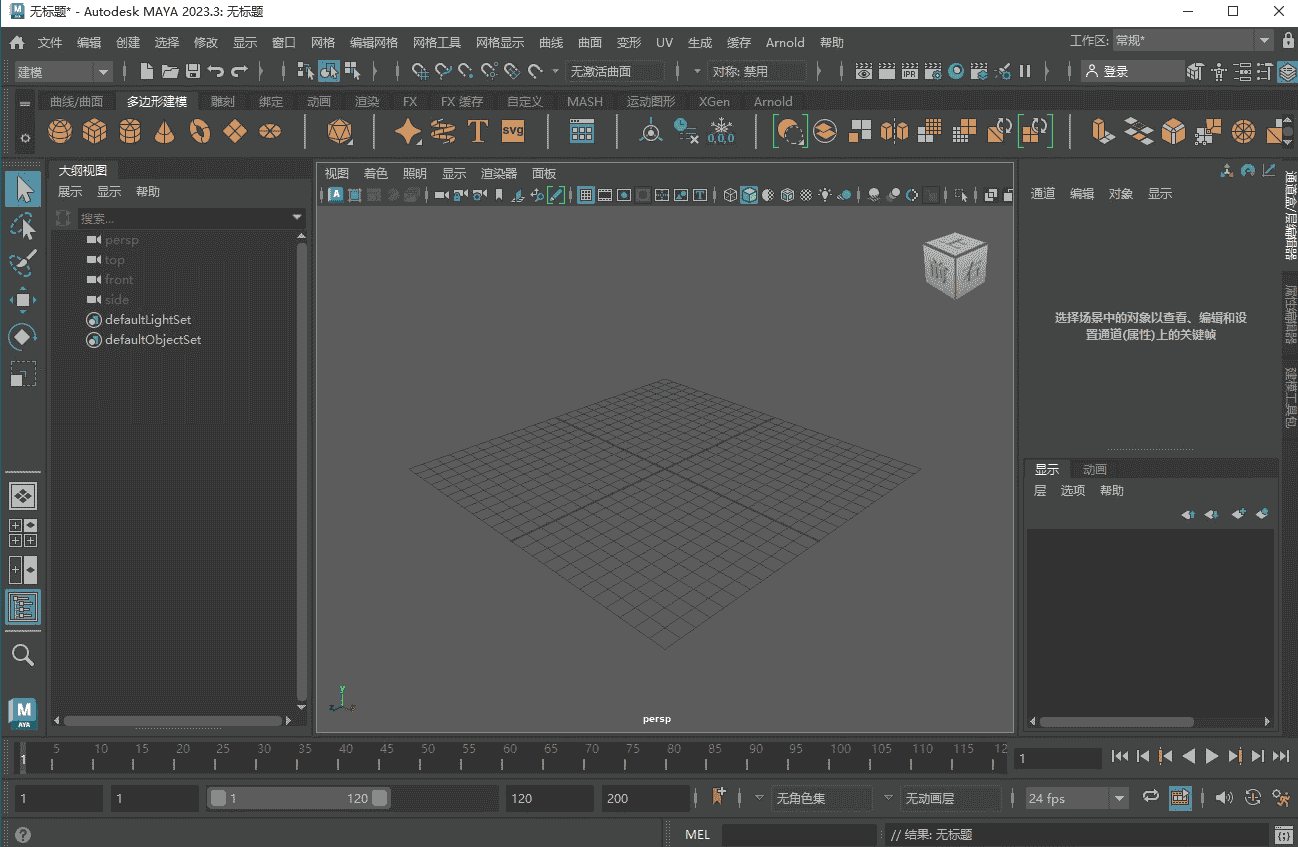Toggle select by component type mode
This screenshot has width=1298, height=847.
[x=352, y=71]
